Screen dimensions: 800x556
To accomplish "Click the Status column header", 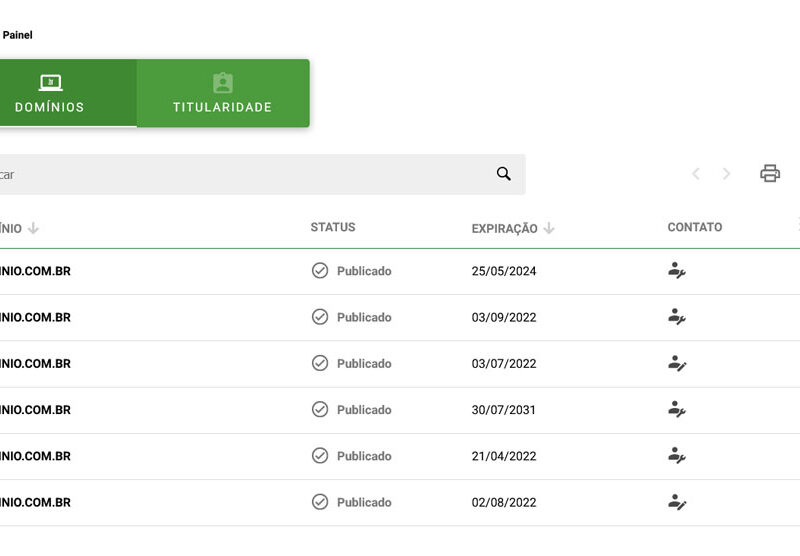I will [x=333, y=227].
